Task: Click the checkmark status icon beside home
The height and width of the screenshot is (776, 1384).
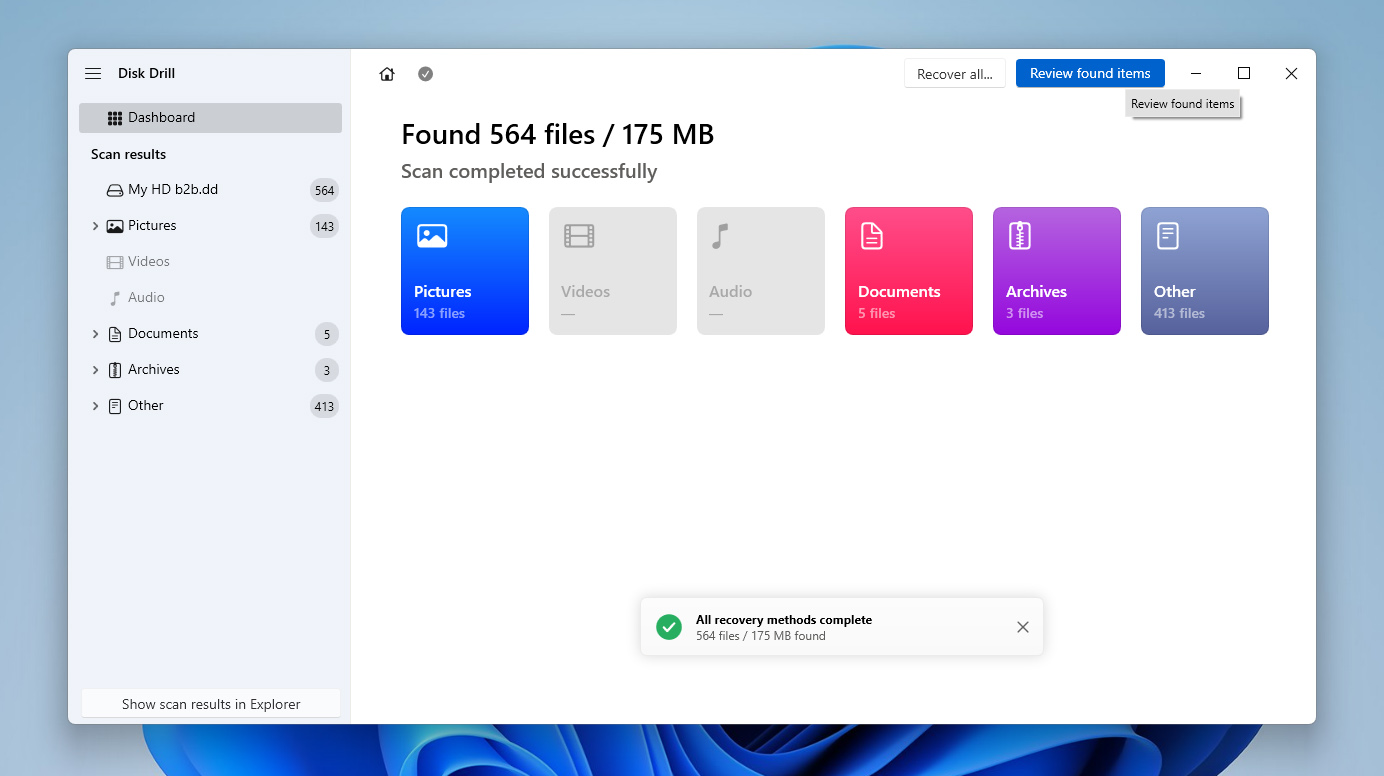Action: 425,74
